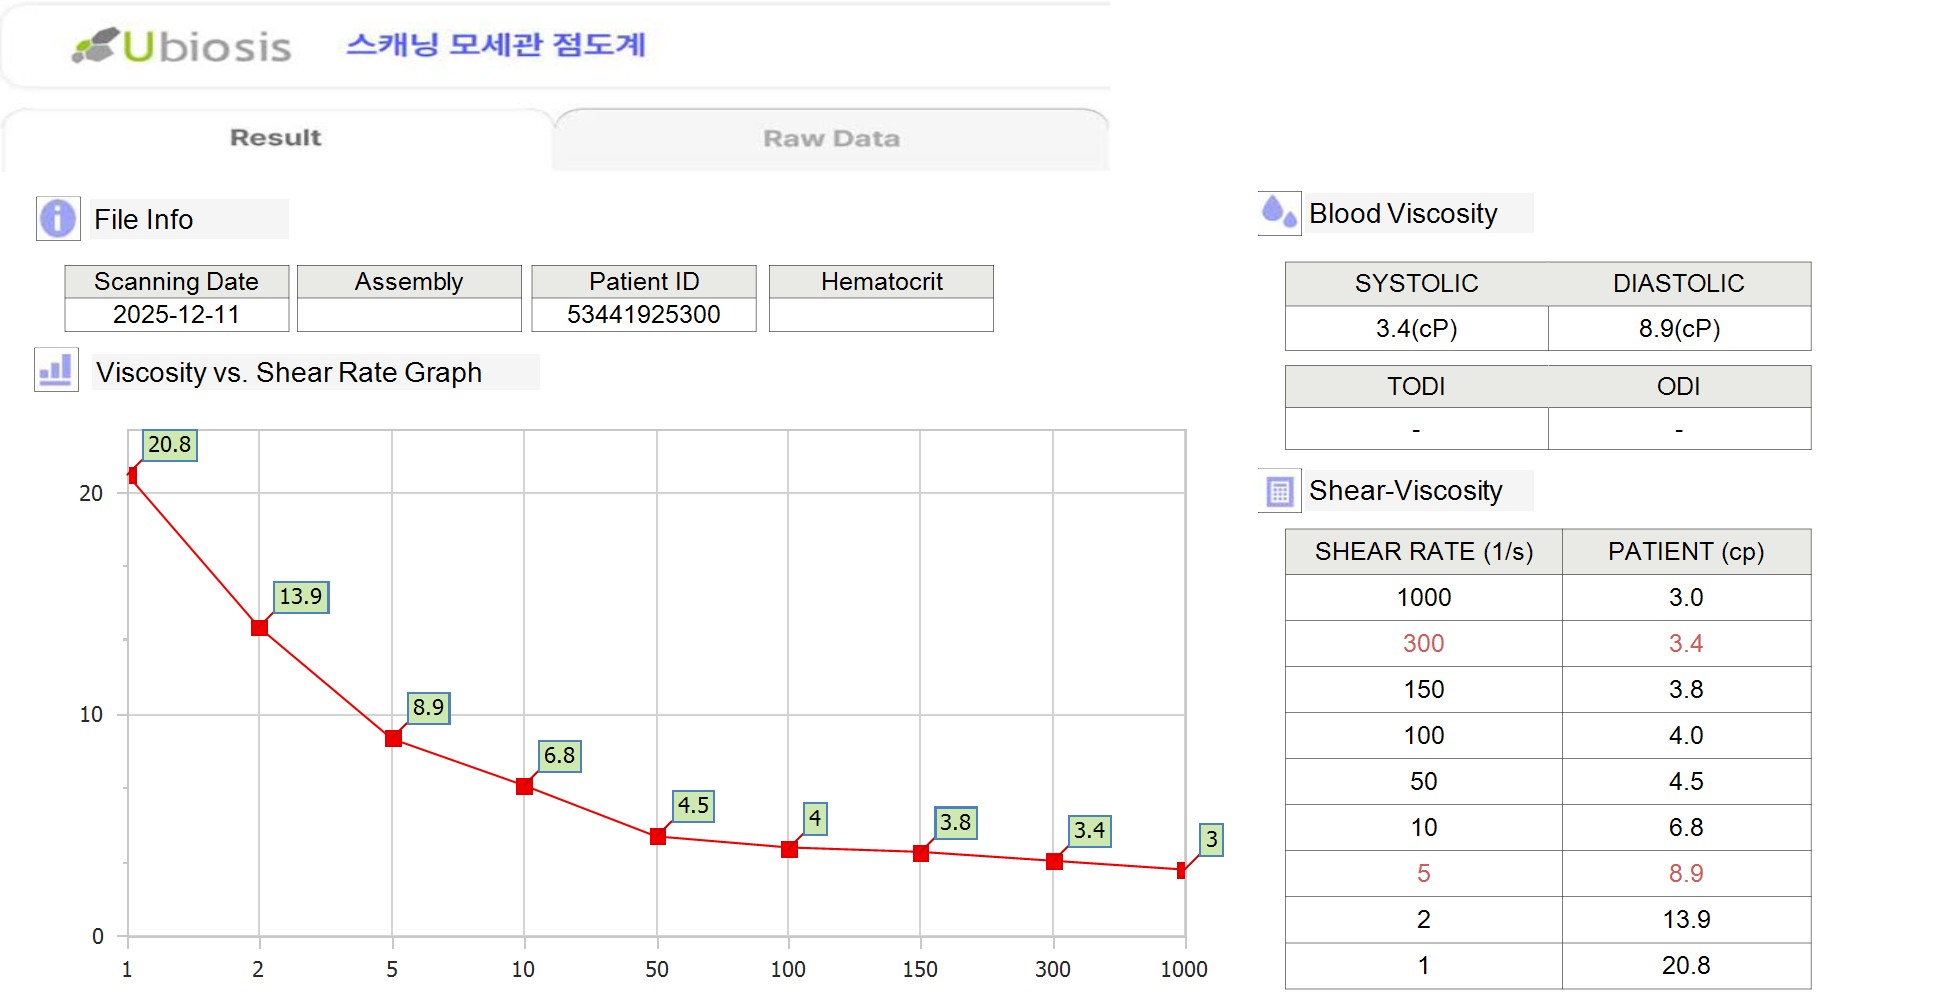Click the Assembly input field
Screen dimensions: 1943x995
pyautogui.click(x=409, y=315)
